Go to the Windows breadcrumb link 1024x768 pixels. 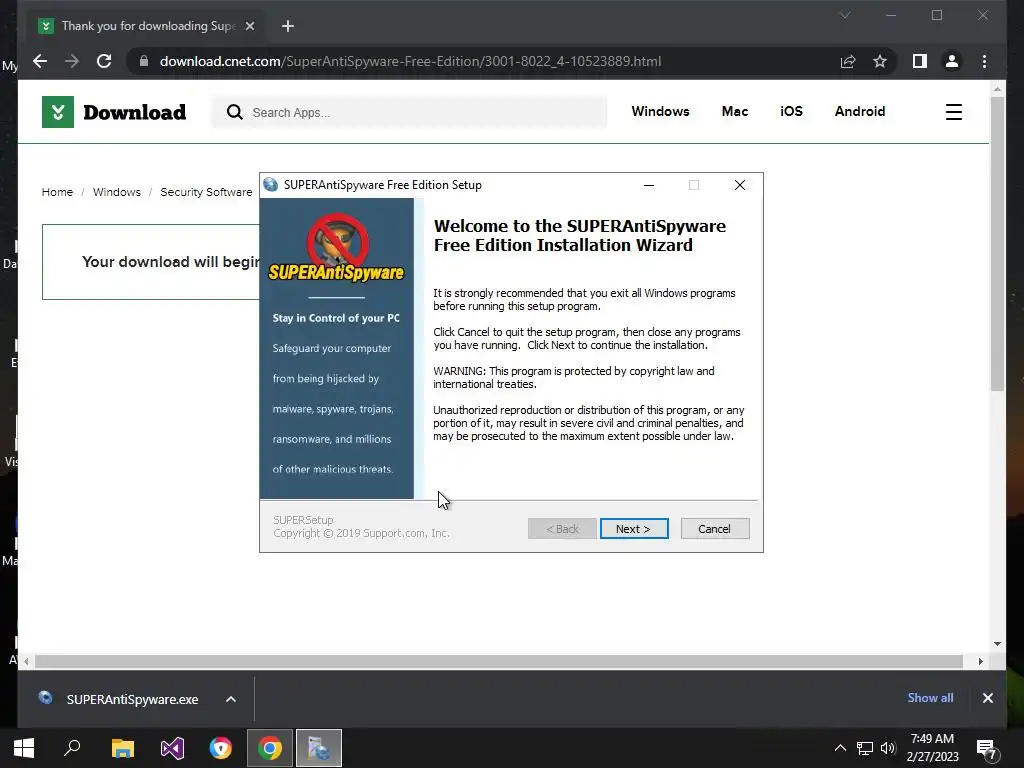116,192
